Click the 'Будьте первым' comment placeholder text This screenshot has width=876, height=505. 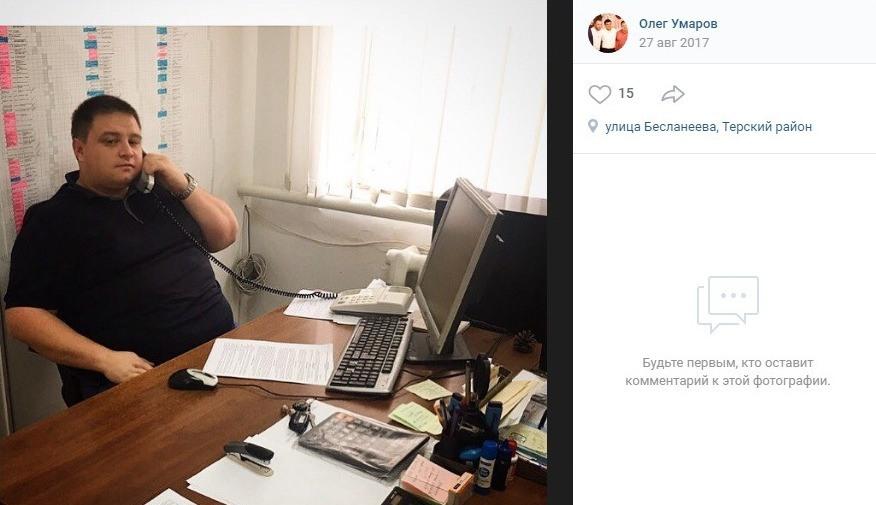[727, 372]
